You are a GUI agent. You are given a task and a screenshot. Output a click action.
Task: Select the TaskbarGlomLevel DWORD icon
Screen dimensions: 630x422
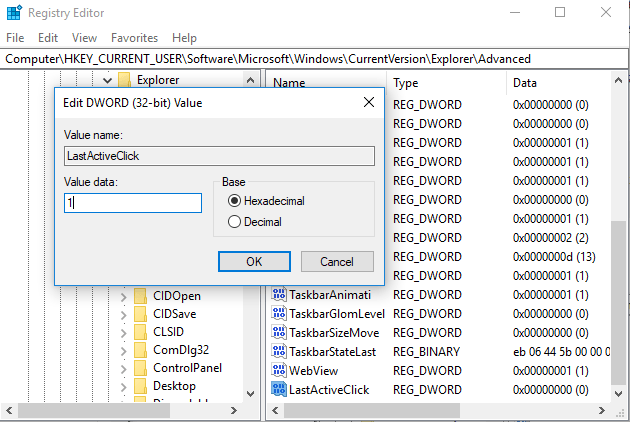click(279, 314)
